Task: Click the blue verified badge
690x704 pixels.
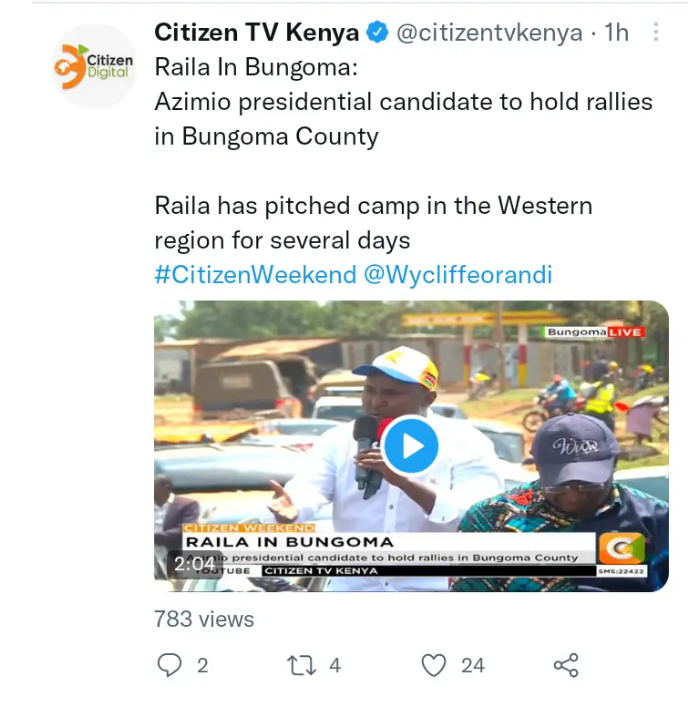Action: click(377, 32)
